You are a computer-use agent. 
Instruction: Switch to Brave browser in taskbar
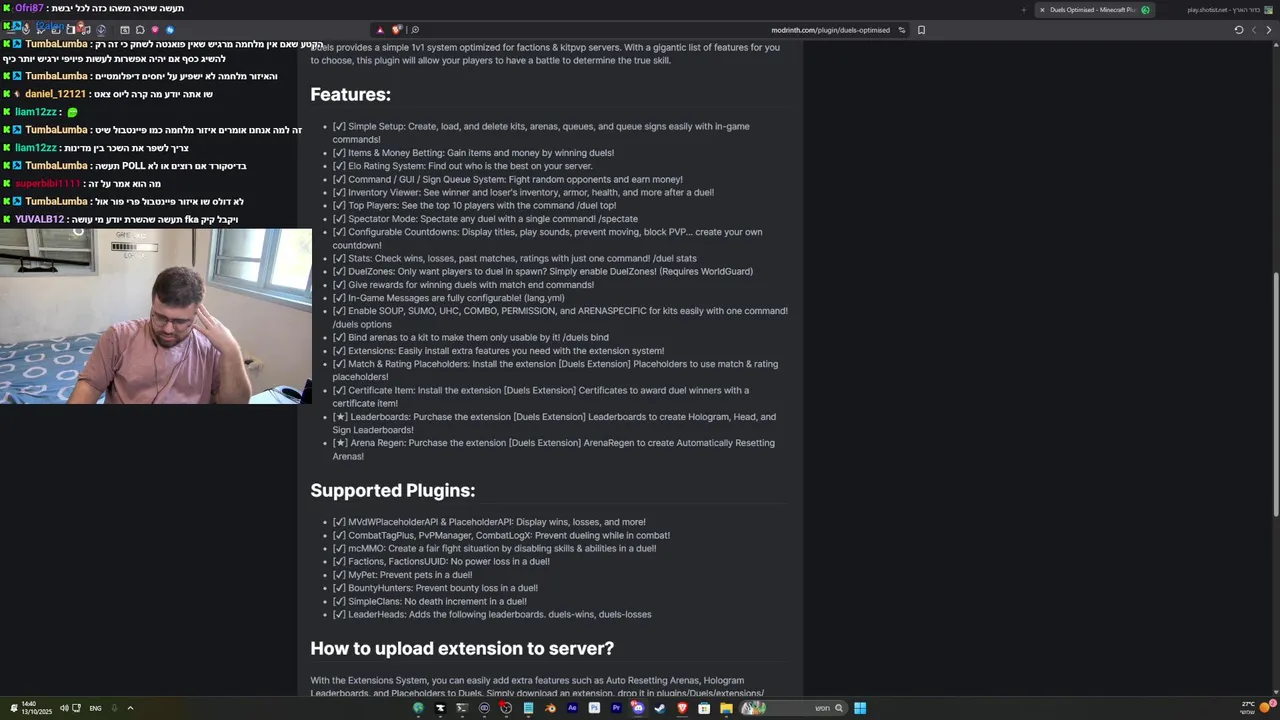683,708
